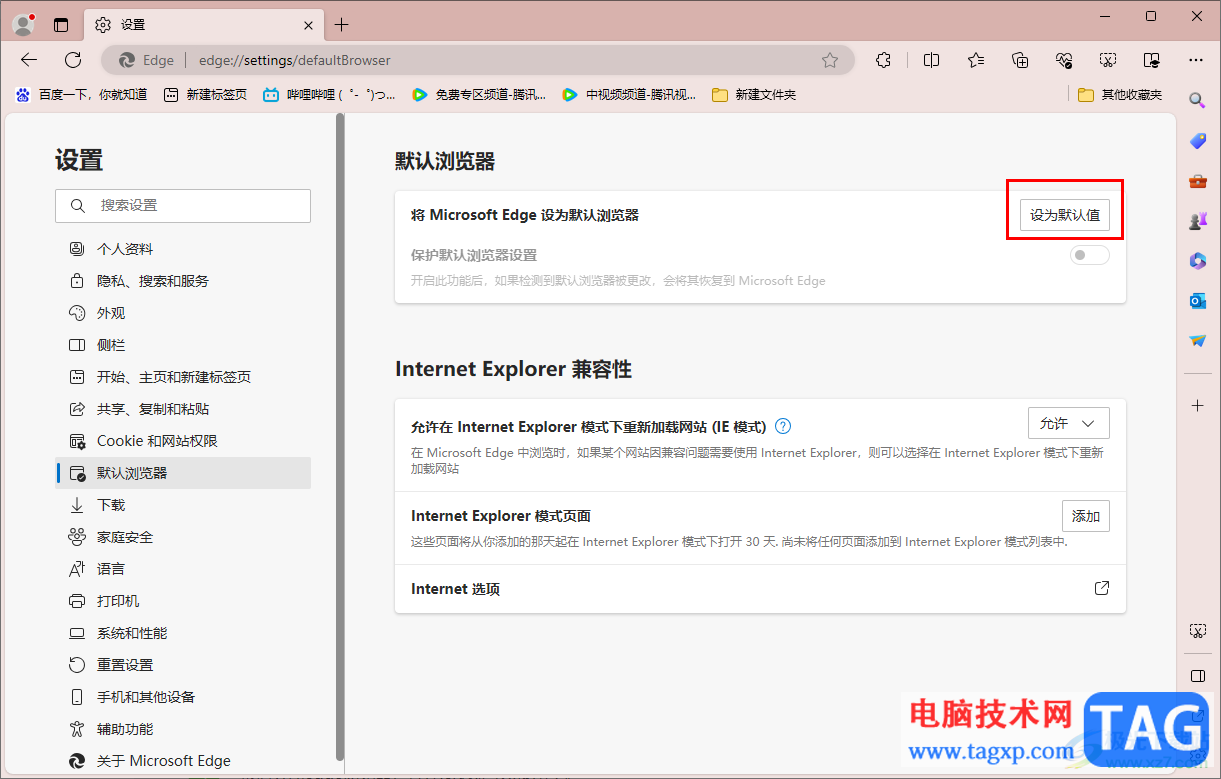Screen dimensions: 1221x779
Task: Toggle split screen view icon
Action: click(x=931, y=60)
